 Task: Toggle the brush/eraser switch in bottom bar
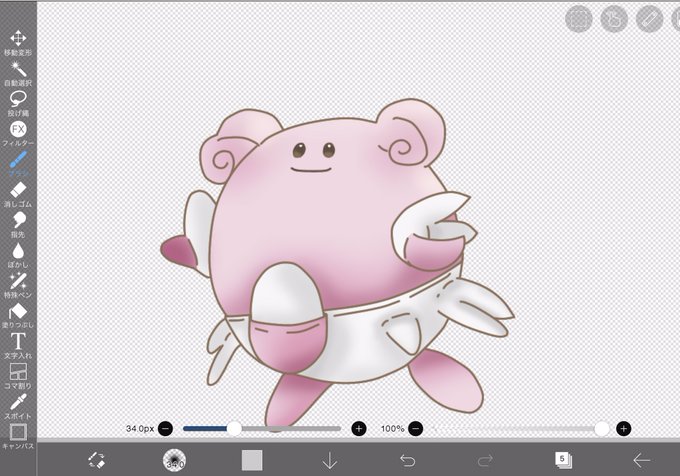pyautogui.click(x=96, y=460)
